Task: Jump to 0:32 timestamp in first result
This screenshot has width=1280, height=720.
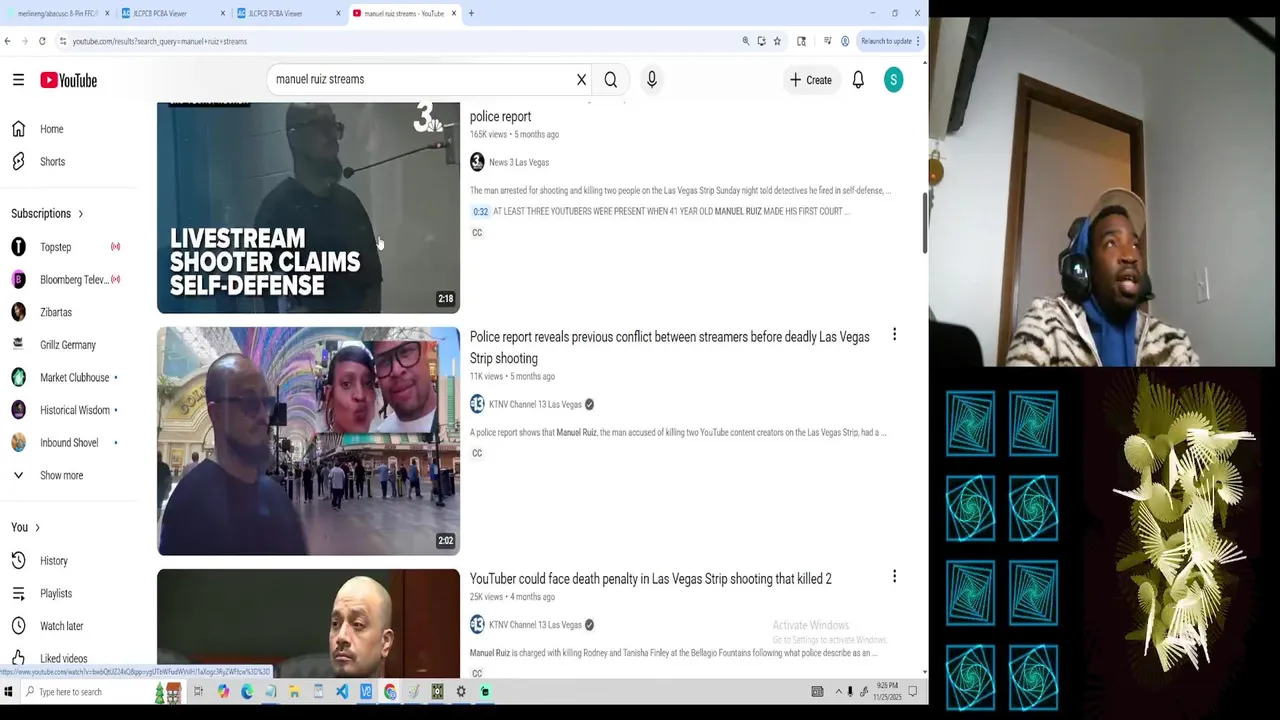Action: [481, 212]
